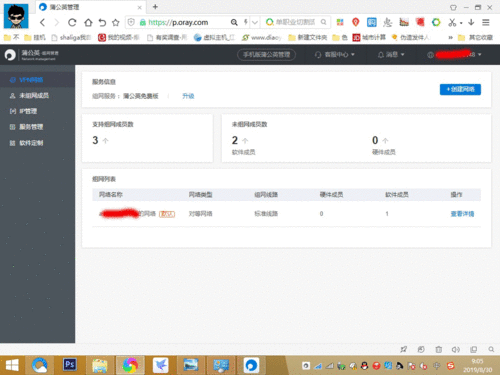Reload the page with refresh icon
500x375 pixels.
point(72,22)
